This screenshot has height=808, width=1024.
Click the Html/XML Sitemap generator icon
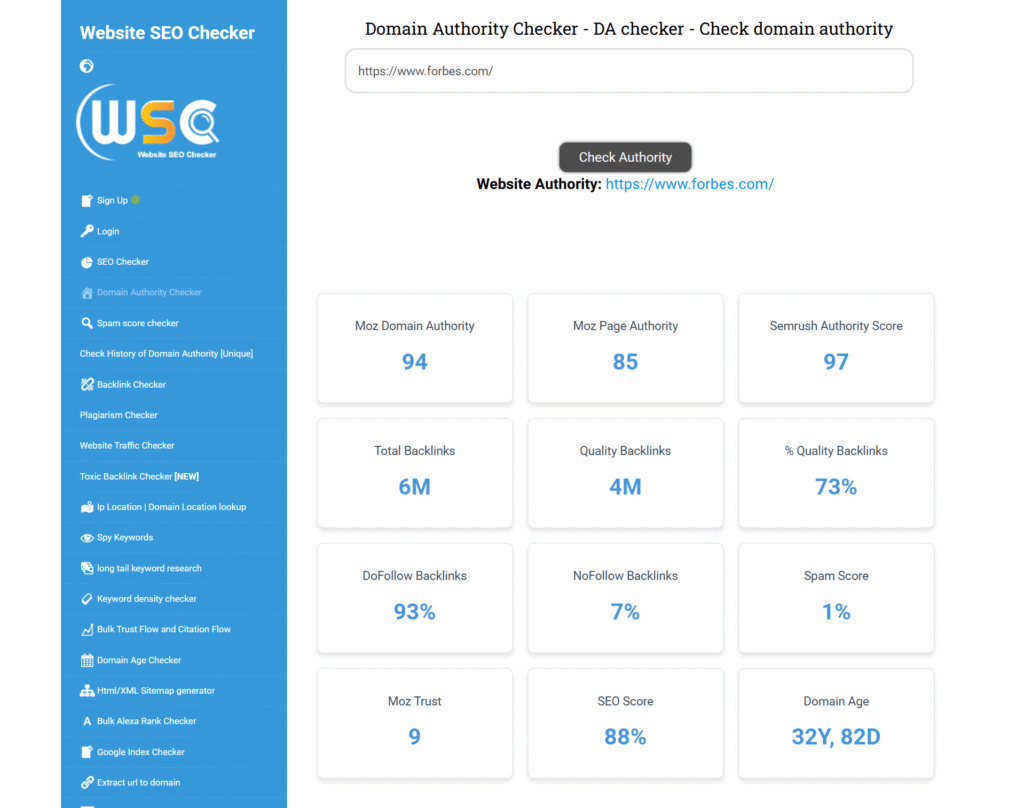tap(86, 691)
